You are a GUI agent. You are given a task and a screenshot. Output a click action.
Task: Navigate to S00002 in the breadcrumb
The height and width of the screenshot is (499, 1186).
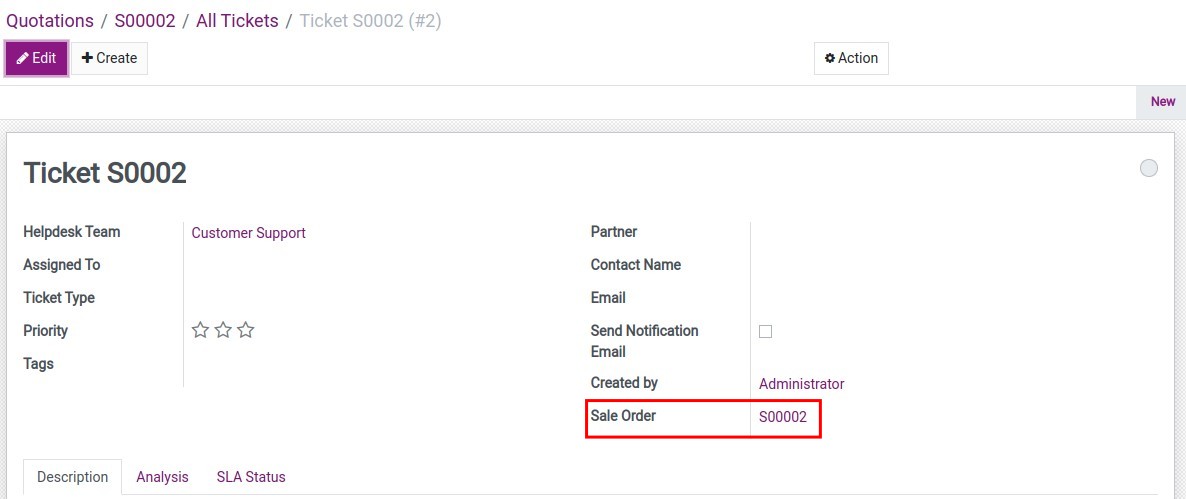[x=145, y=21]
